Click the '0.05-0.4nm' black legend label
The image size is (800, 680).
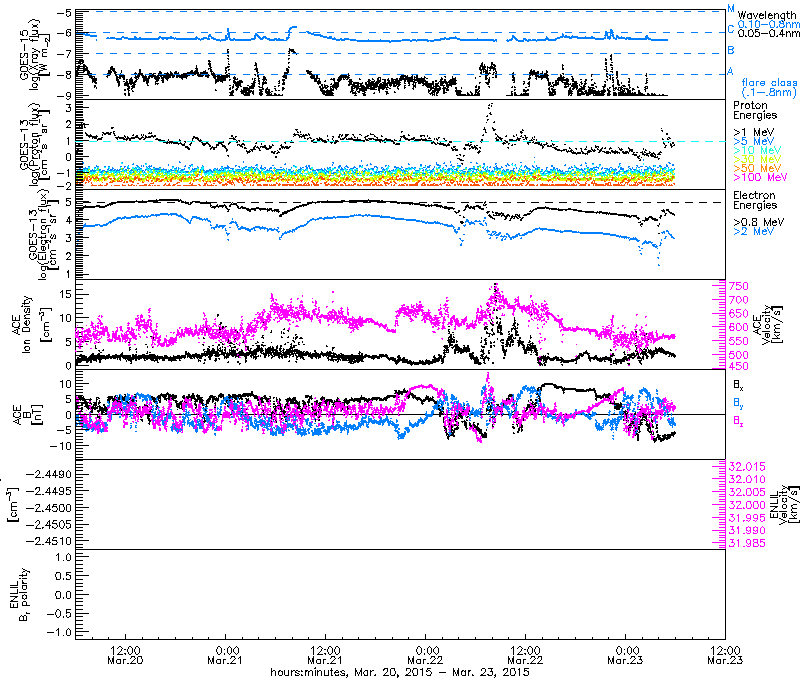point(768,33)
